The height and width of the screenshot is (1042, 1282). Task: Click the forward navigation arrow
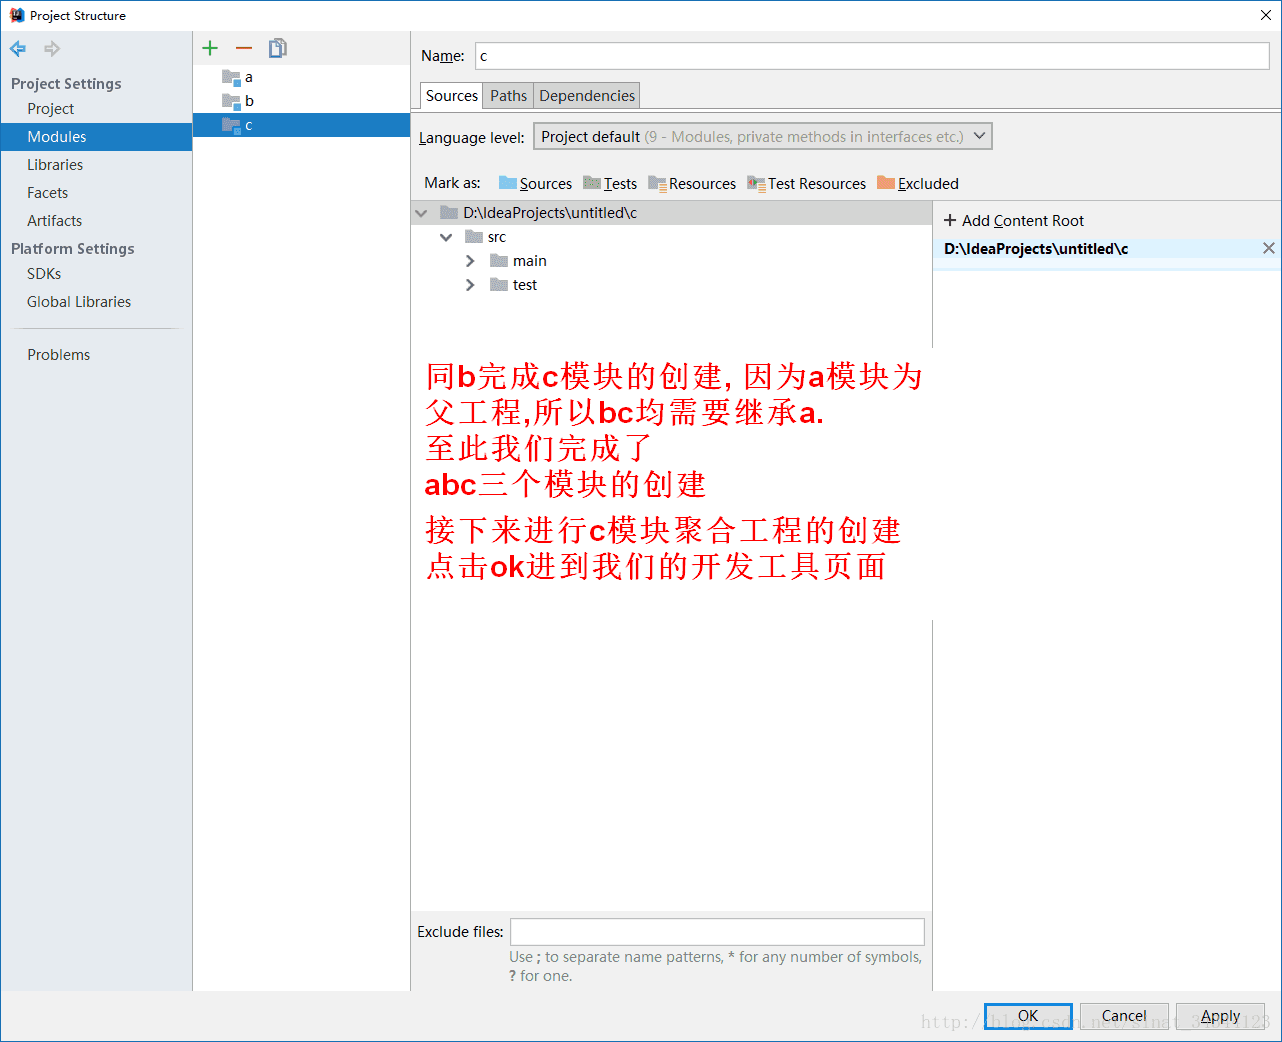51,48
